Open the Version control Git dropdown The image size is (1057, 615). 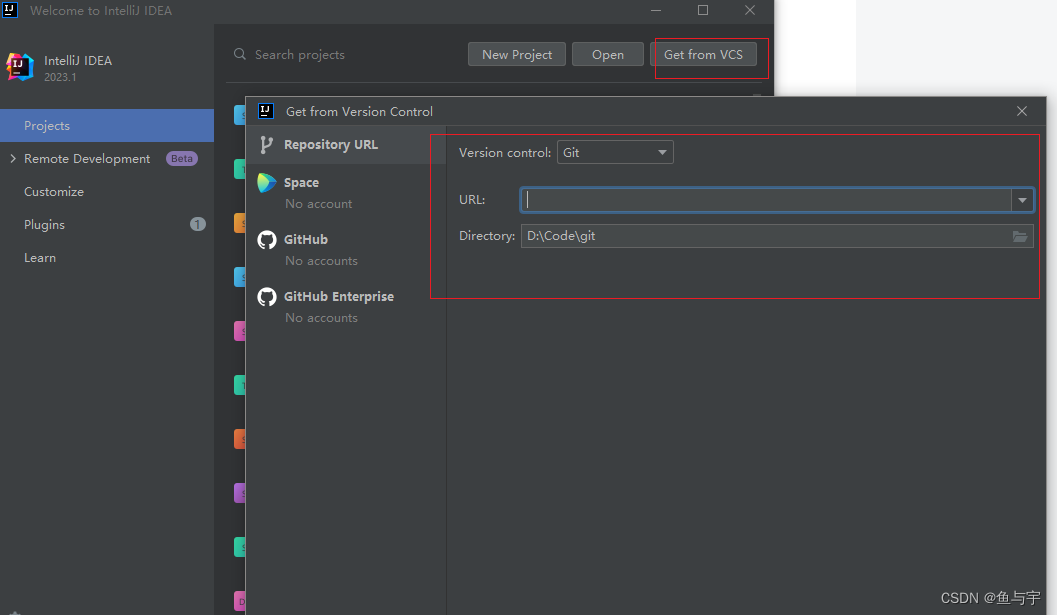[615, 152]
